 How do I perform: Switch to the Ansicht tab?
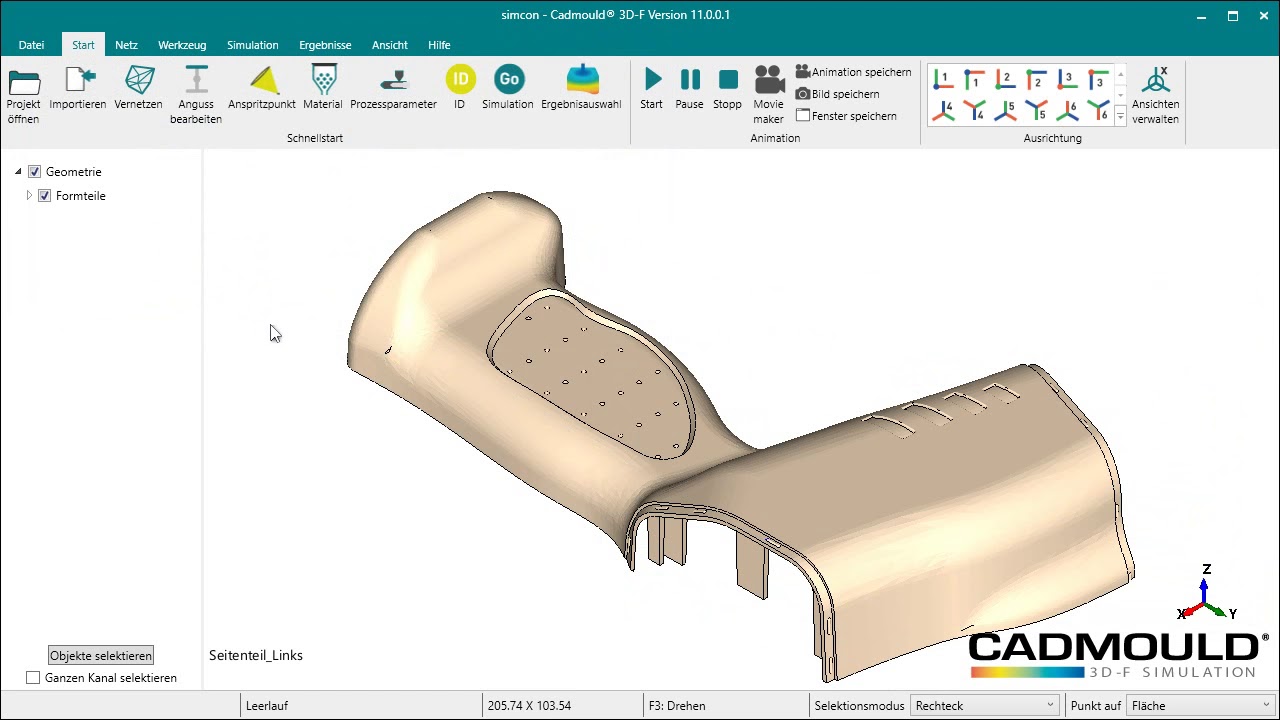[x=390, y=45]
